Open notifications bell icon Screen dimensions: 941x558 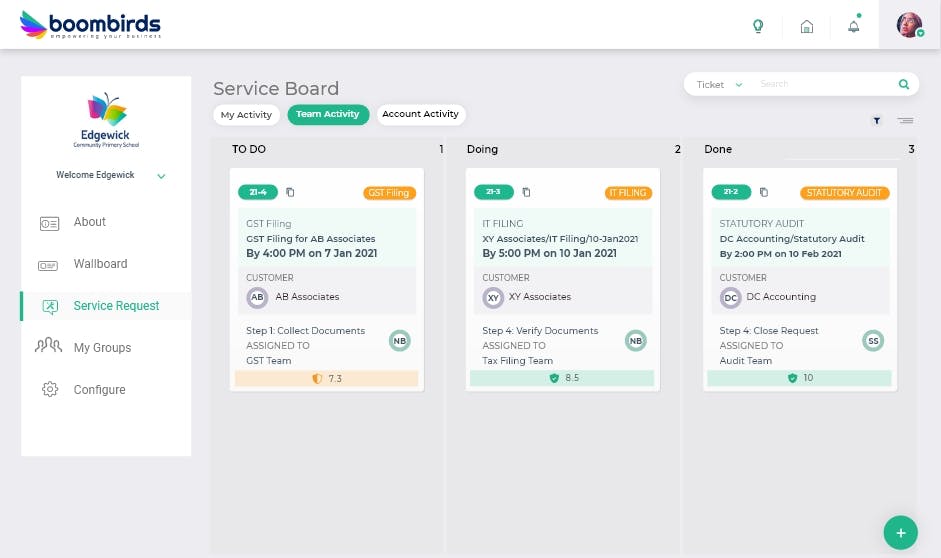click(853, 26)
